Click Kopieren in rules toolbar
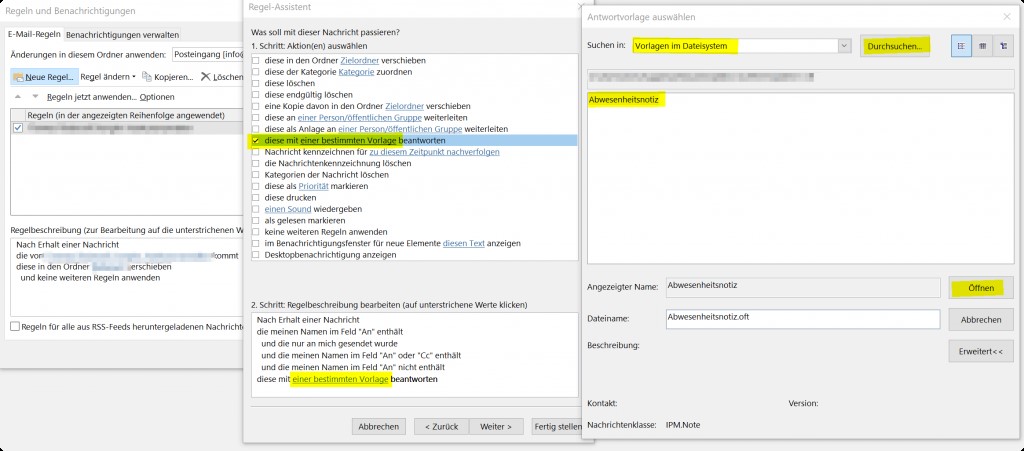The height and width of the screenshot is (451, 1024). pyautogui.click(x=168, y=77)
